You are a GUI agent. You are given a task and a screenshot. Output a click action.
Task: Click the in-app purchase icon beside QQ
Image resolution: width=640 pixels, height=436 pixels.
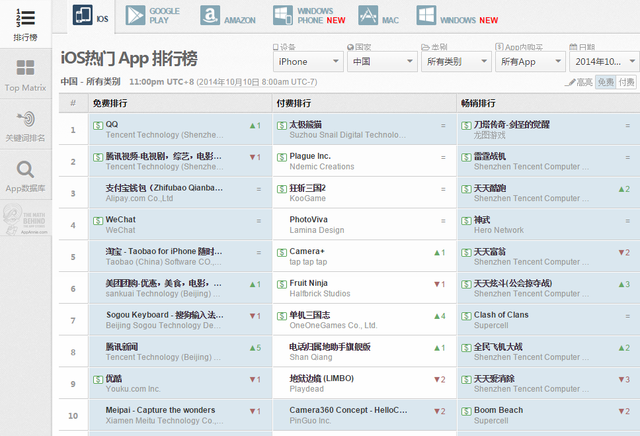98,125
